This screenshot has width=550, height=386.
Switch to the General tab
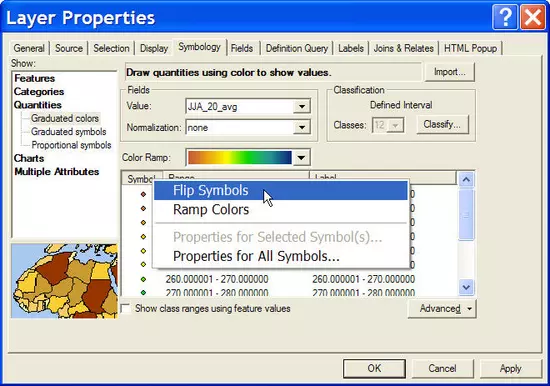click(29, 48)
